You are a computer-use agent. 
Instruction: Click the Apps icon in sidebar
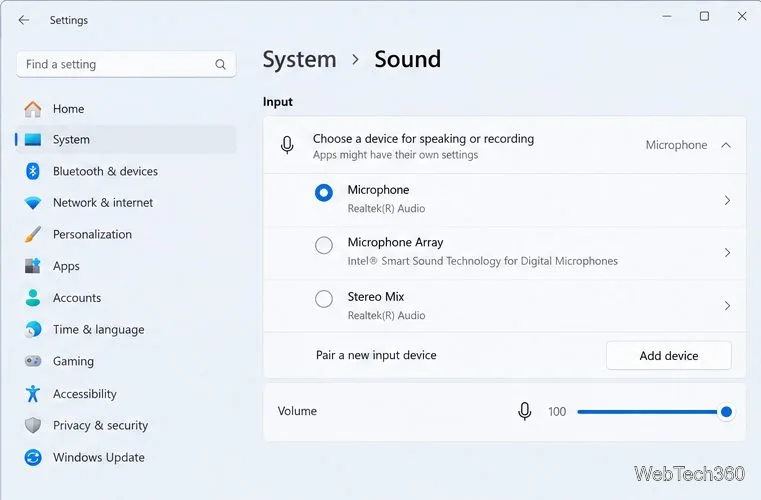pos(33,266)
